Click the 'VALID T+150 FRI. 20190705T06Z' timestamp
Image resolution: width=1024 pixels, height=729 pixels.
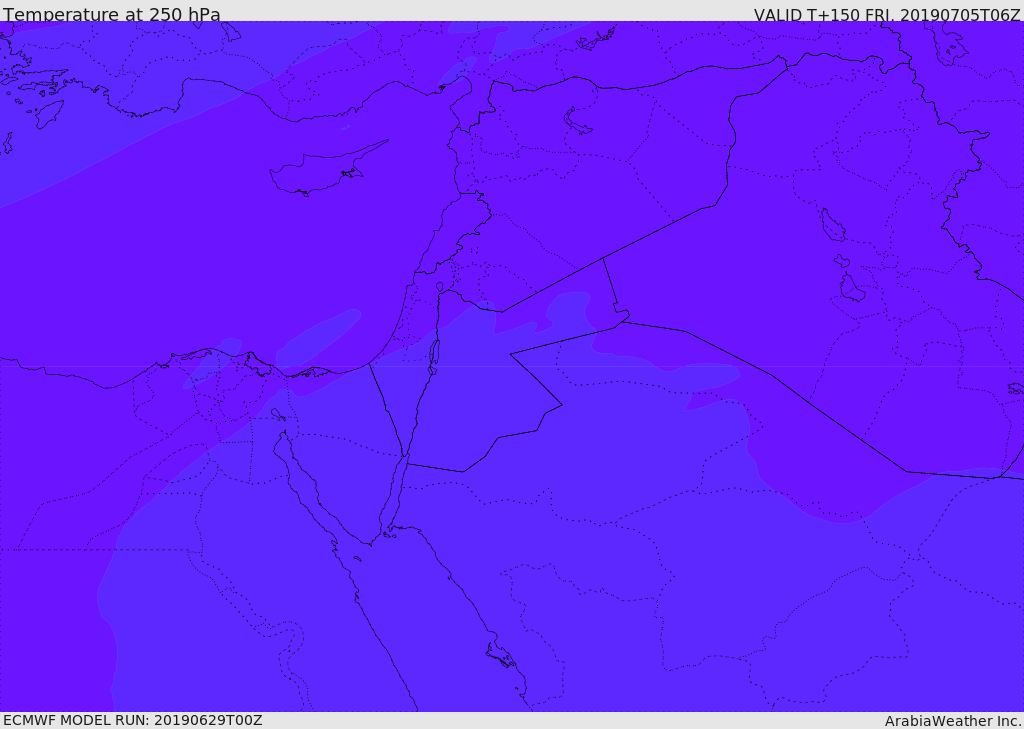coord(887,15)
